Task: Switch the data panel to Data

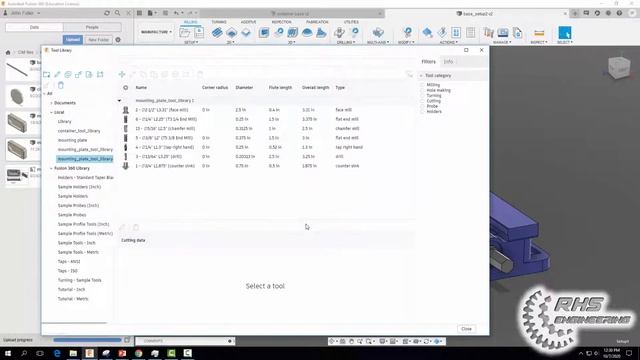Action: [x=34, y=27]
